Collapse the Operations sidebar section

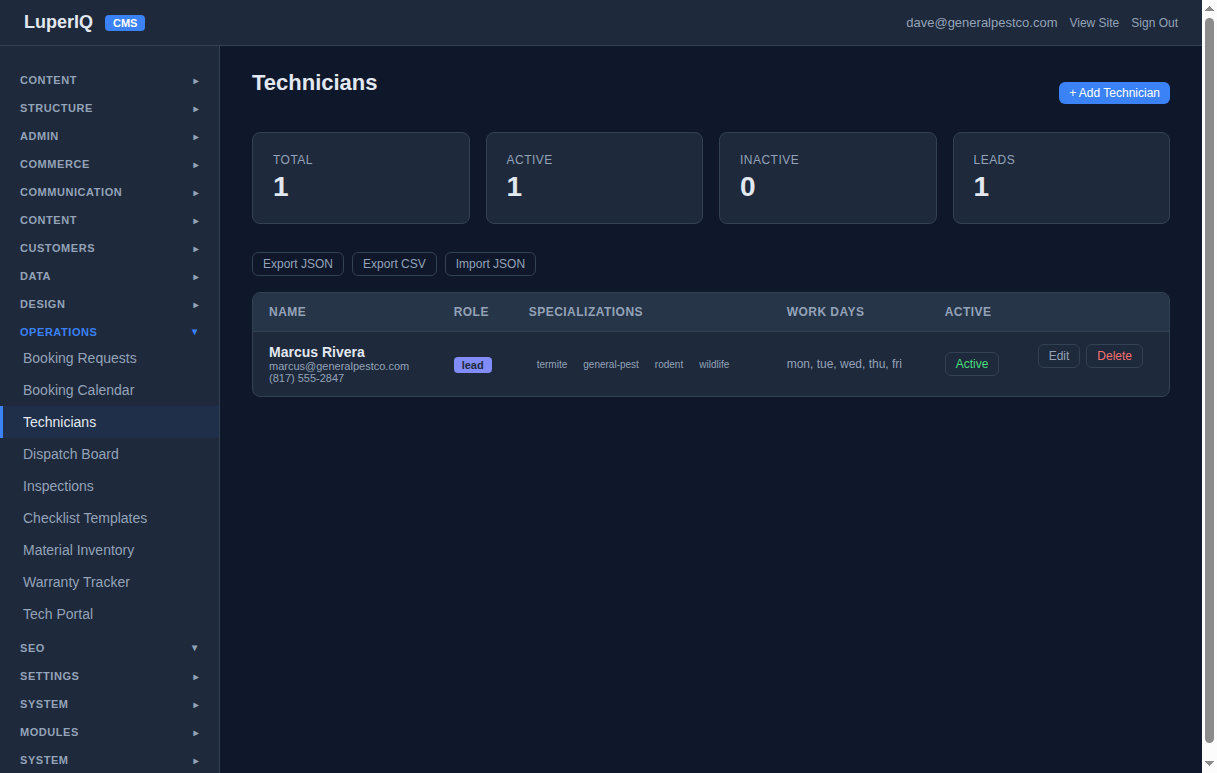109,332
